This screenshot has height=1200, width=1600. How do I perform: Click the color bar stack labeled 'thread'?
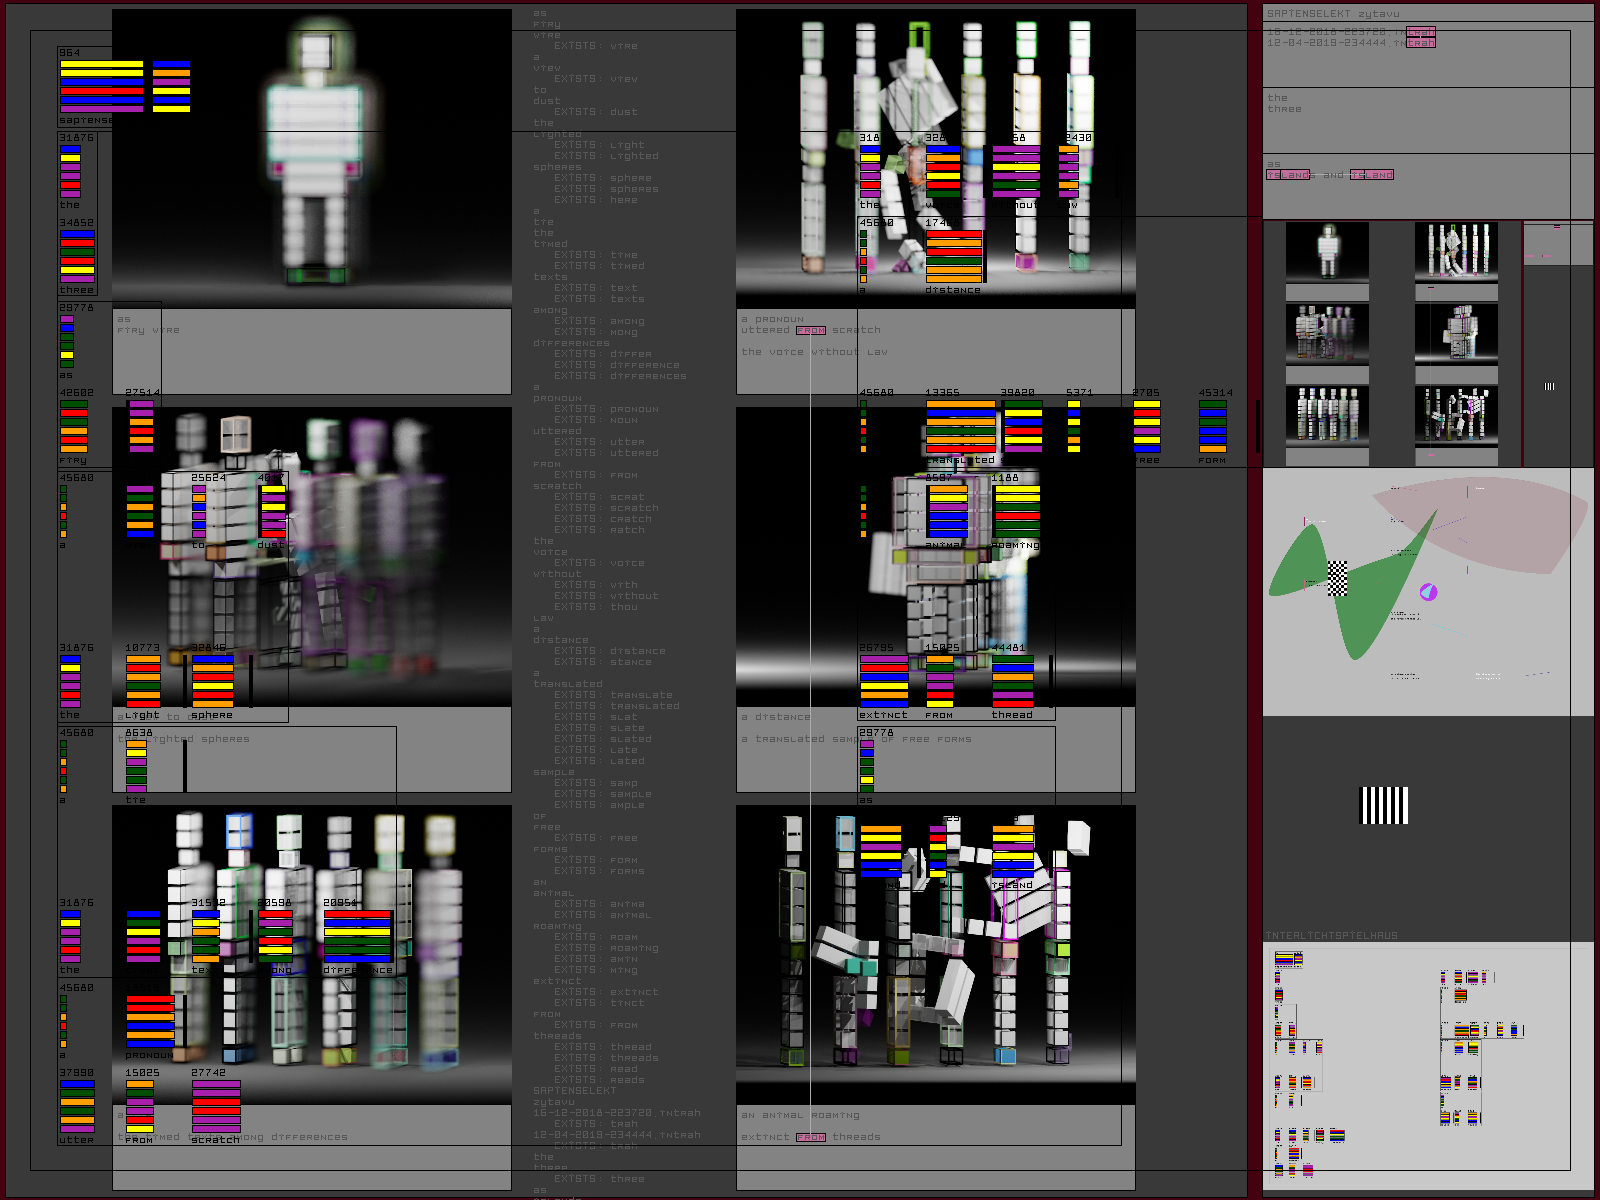(1012, 680)
